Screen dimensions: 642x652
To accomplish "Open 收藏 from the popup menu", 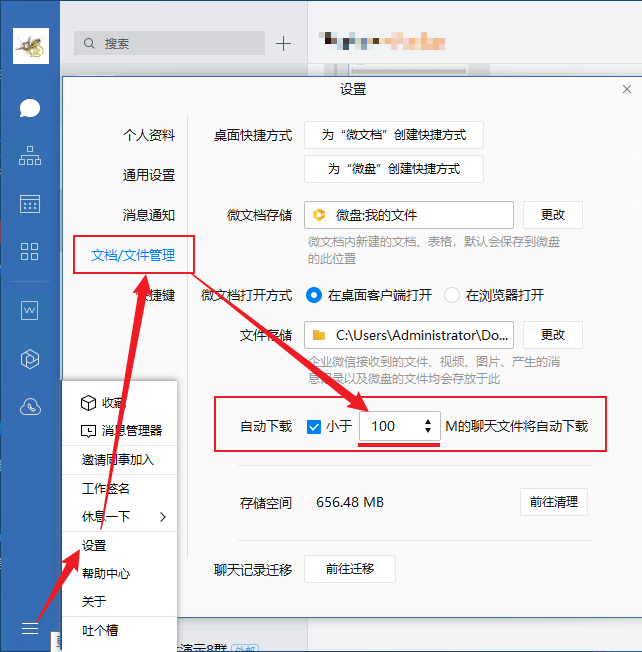I will (119, 403).
